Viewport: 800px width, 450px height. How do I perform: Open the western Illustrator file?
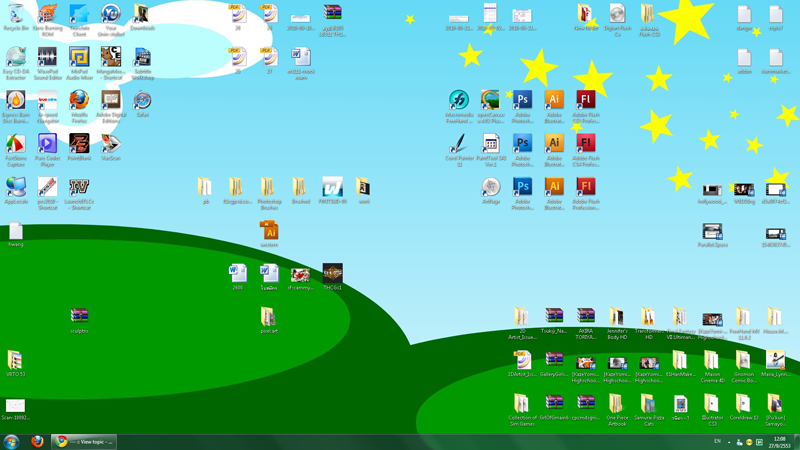(x=269, y=234)
